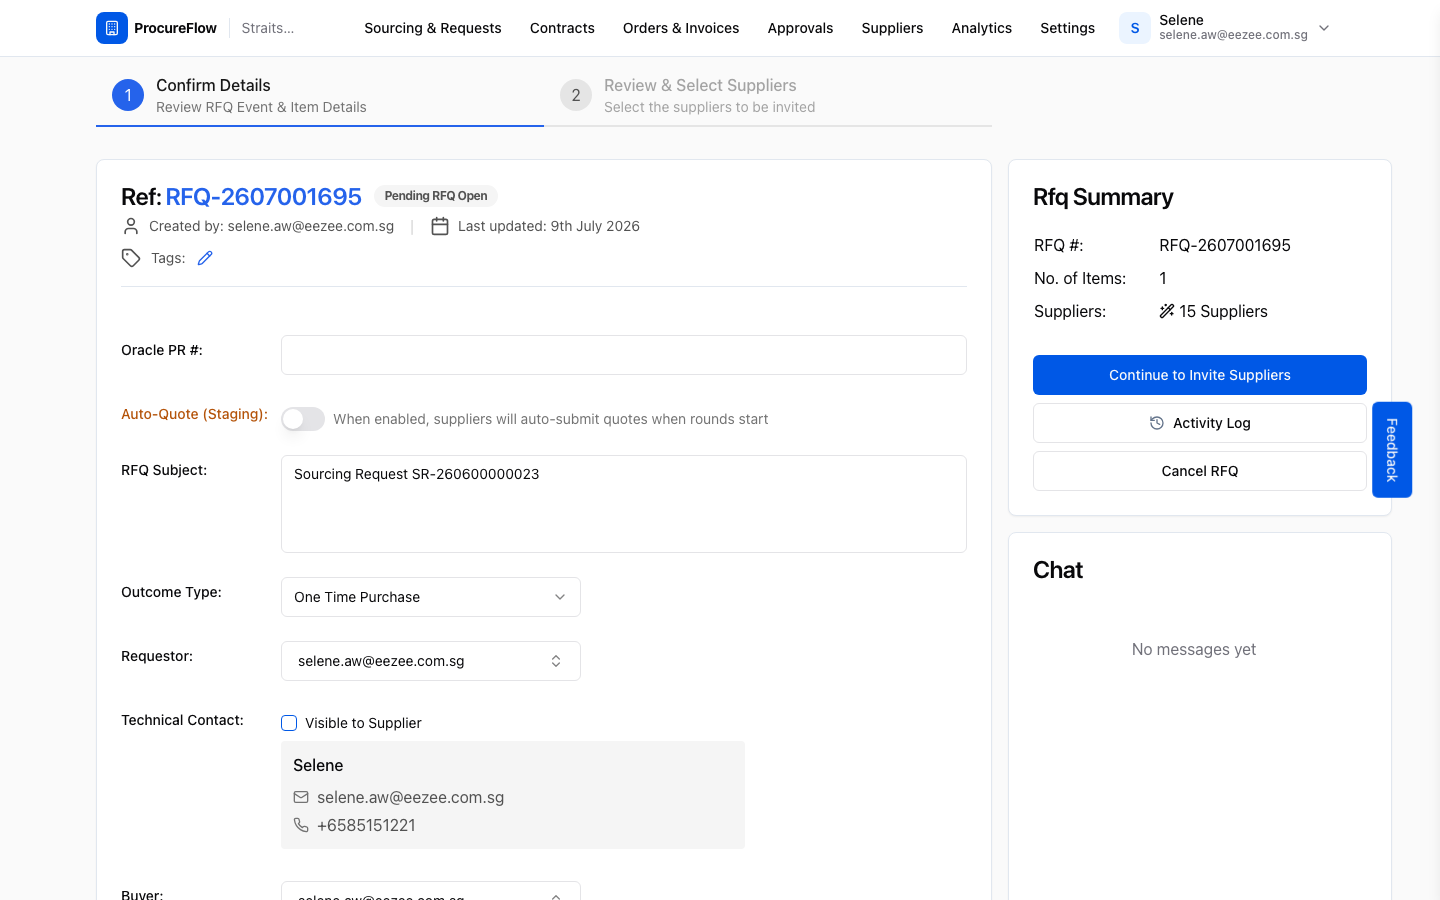Click the step 1 circle indicator
Viewport: 1440px width, 900px height.
128,95
